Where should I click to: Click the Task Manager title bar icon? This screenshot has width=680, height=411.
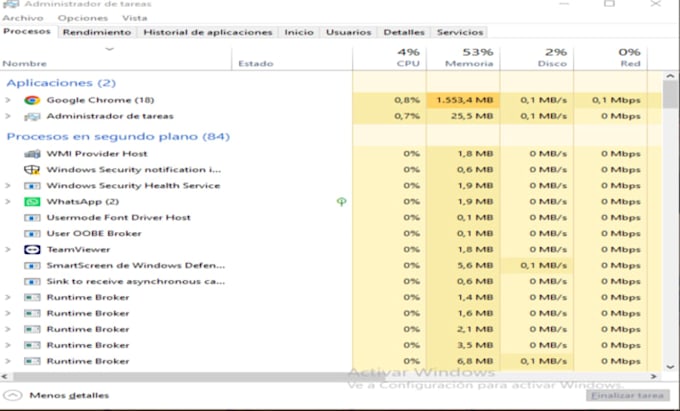tap(10, 4)
